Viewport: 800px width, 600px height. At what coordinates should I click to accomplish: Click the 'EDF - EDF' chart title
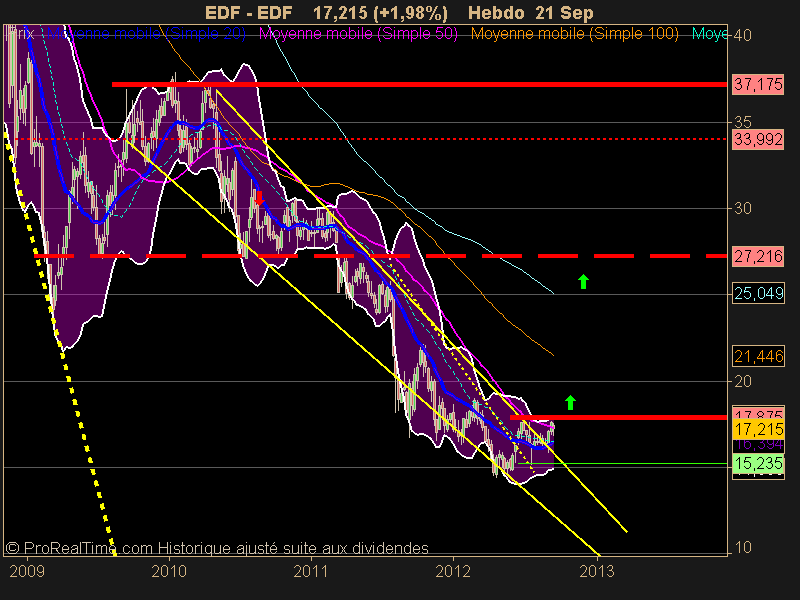[x=248, y=13]
